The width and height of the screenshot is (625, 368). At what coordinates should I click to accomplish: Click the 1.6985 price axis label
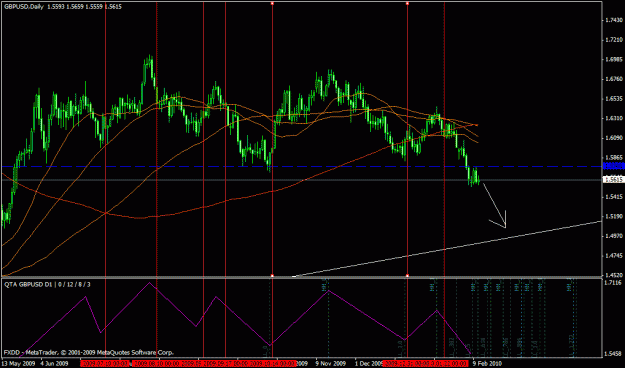coord(614,59)
